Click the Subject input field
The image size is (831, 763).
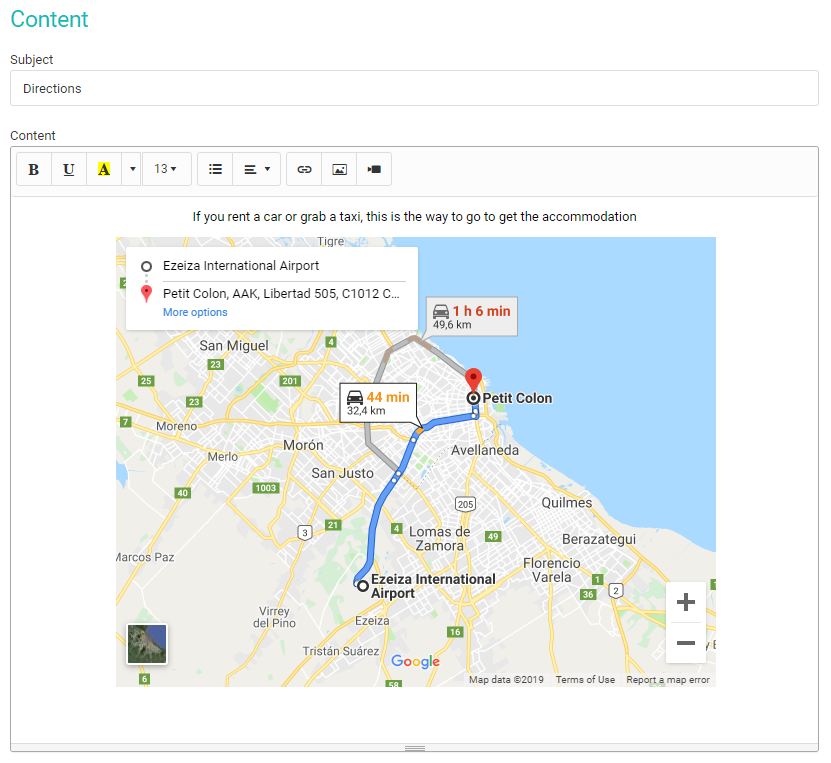click(414, 88)
